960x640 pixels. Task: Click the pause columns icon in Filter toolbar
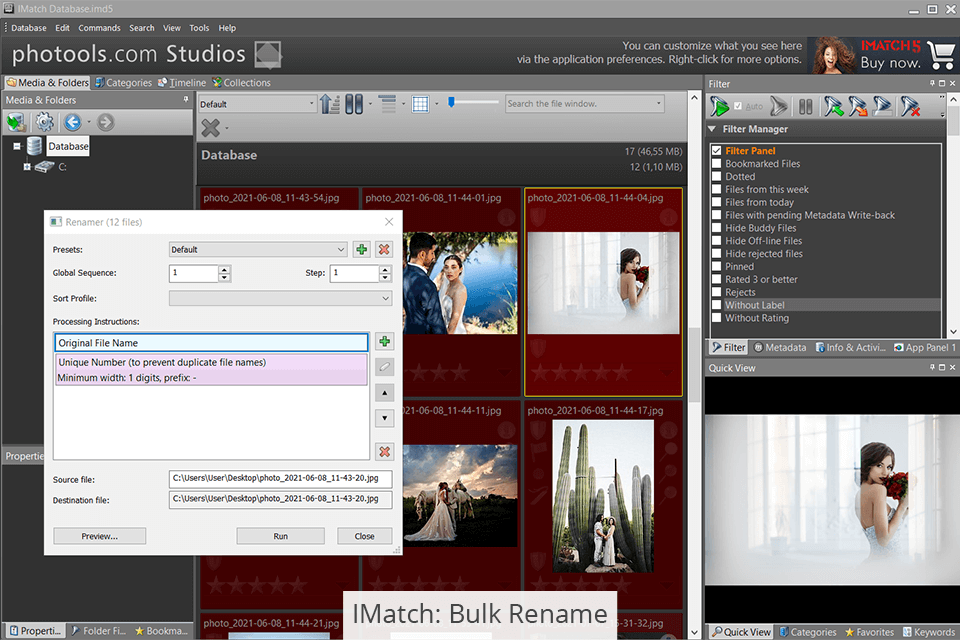805,107
